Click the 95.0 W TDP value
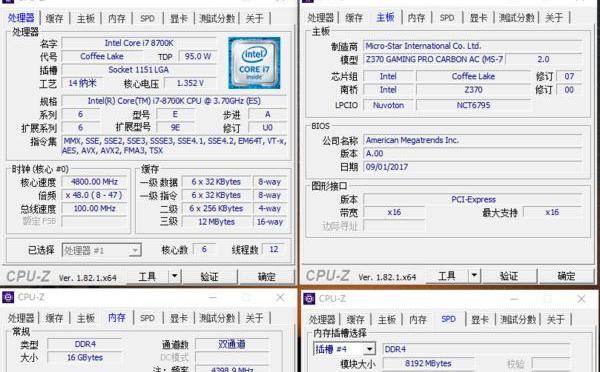Screen dimensions: 600x372 click(198, 56)
